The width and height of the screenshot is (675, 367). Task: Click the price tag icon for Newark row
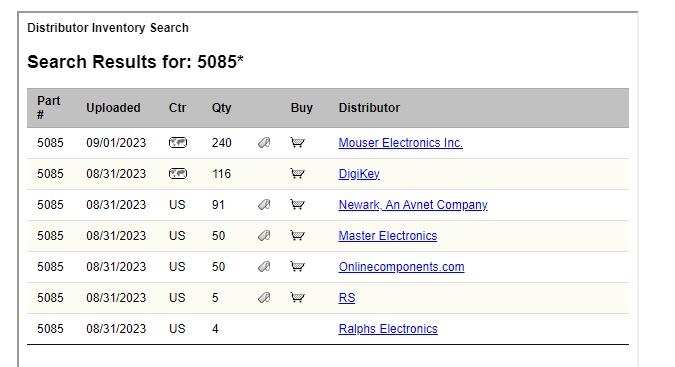pos(264,204)
